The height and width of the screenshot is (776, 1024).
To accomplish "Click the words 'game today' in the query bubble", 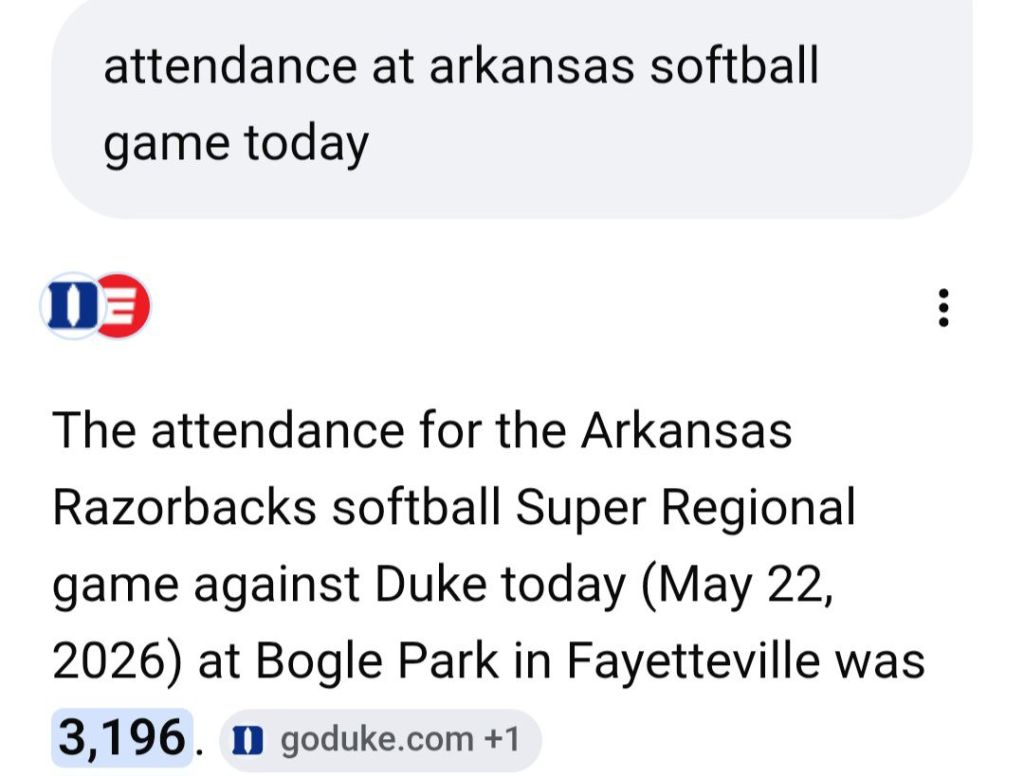I will point(236,144).
